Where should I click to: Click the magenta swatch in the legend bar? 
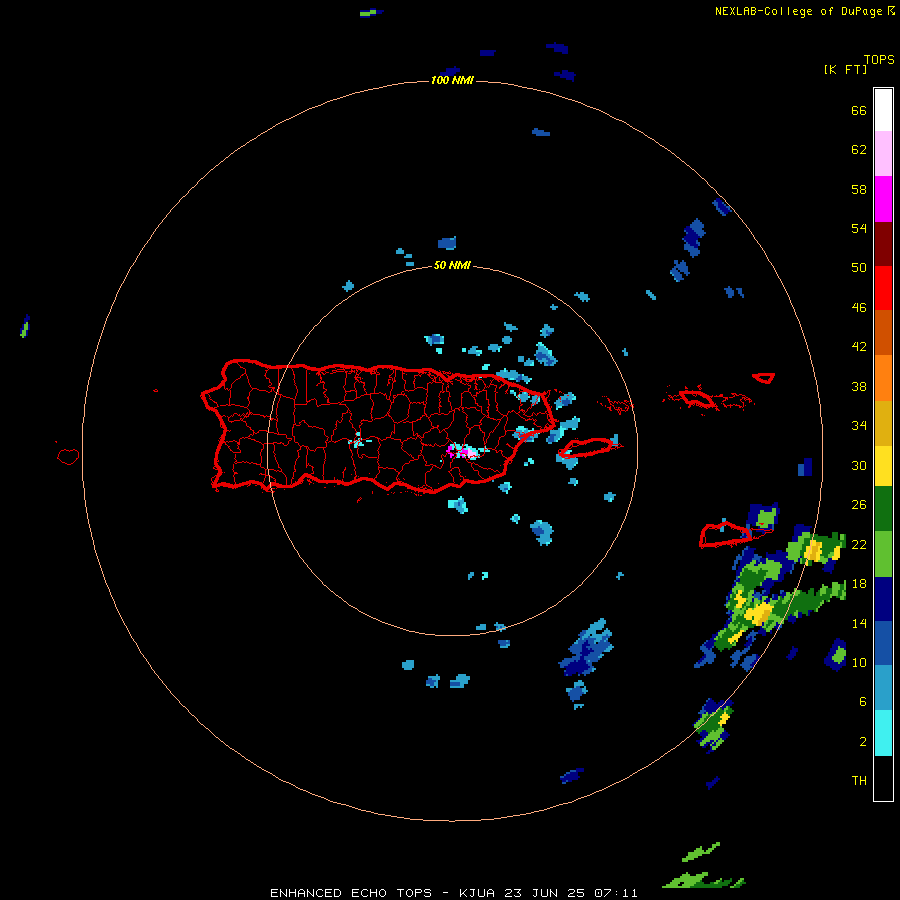click(883, 199)
